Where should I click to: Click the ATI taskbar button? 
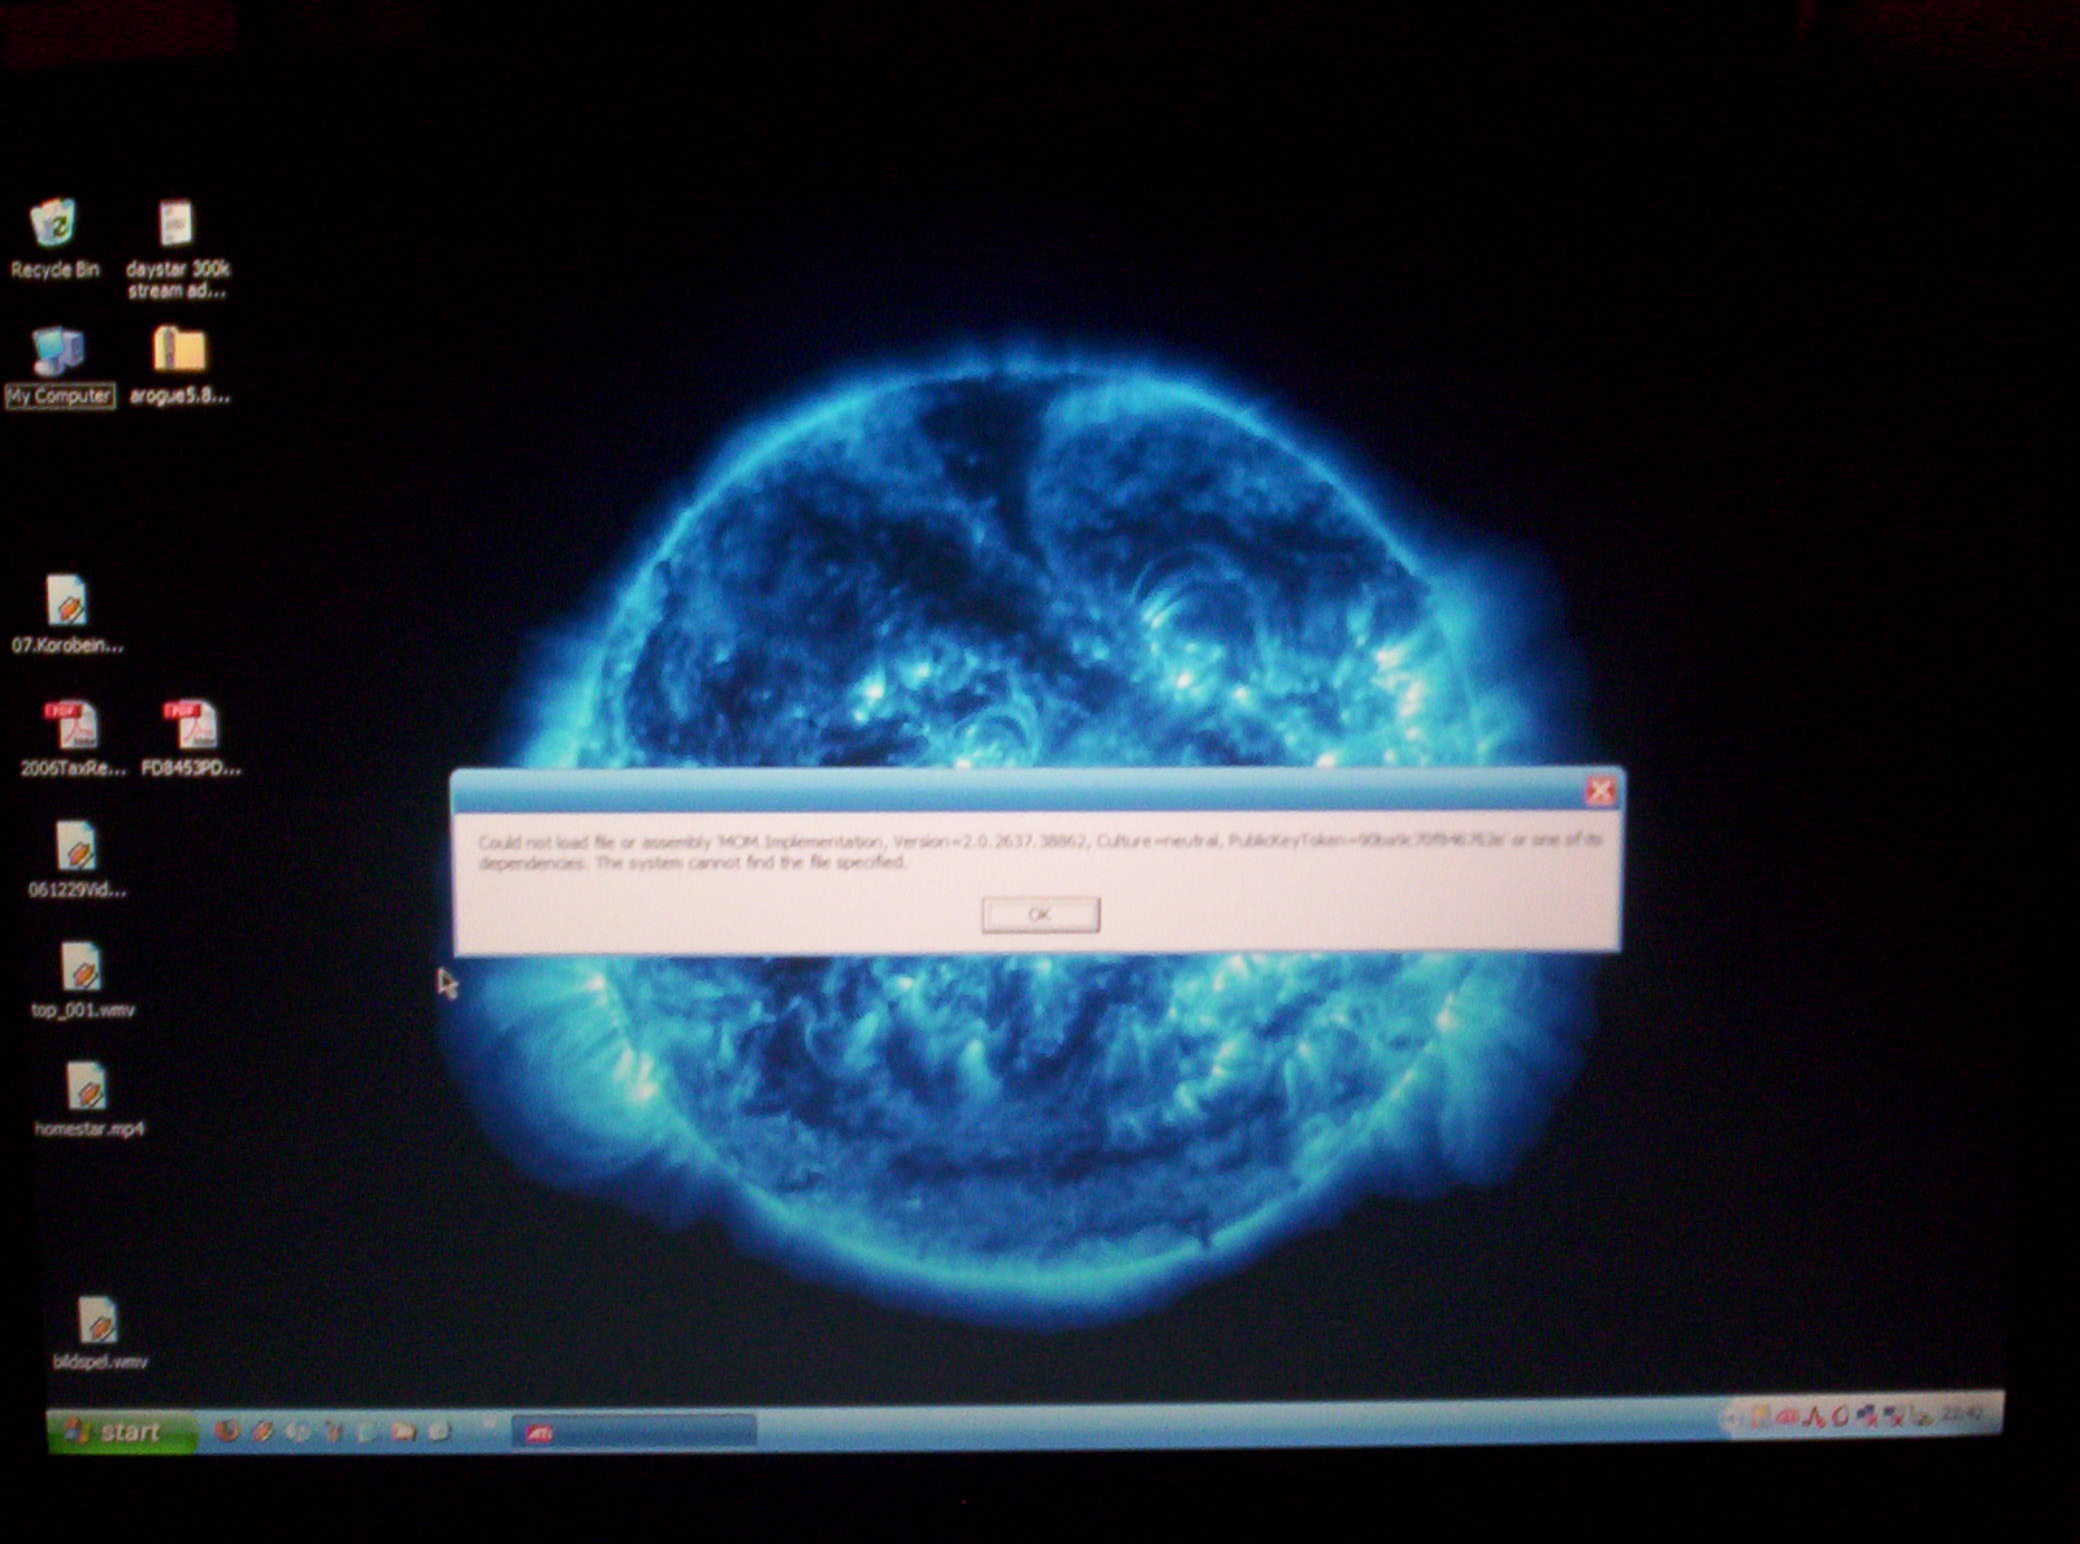click(x=633, y=1432)
